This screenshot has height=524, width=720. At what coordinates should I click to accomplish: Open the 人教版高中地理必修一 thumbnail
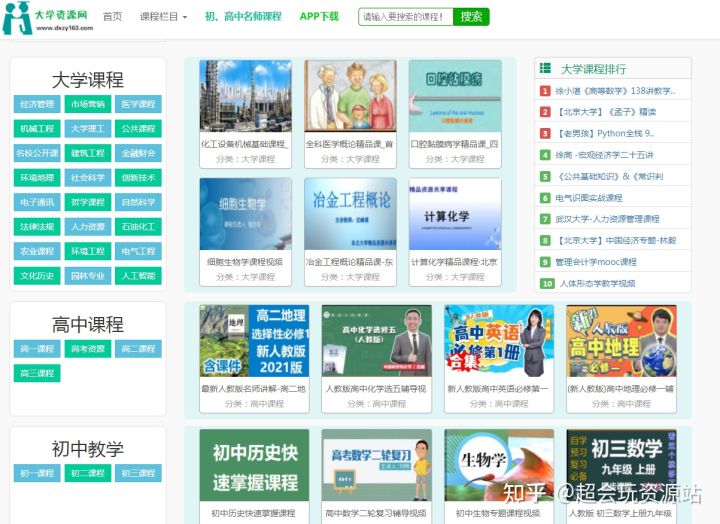tap(621, 341)
